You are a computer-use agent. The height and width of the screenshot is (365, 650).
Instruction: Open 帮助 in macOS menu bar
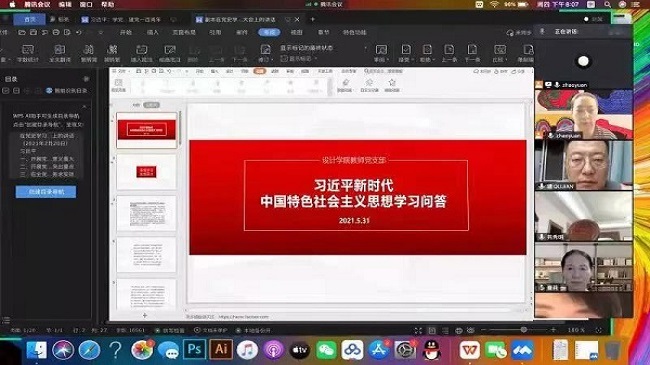pyautogui.click(x=107, y=5)
